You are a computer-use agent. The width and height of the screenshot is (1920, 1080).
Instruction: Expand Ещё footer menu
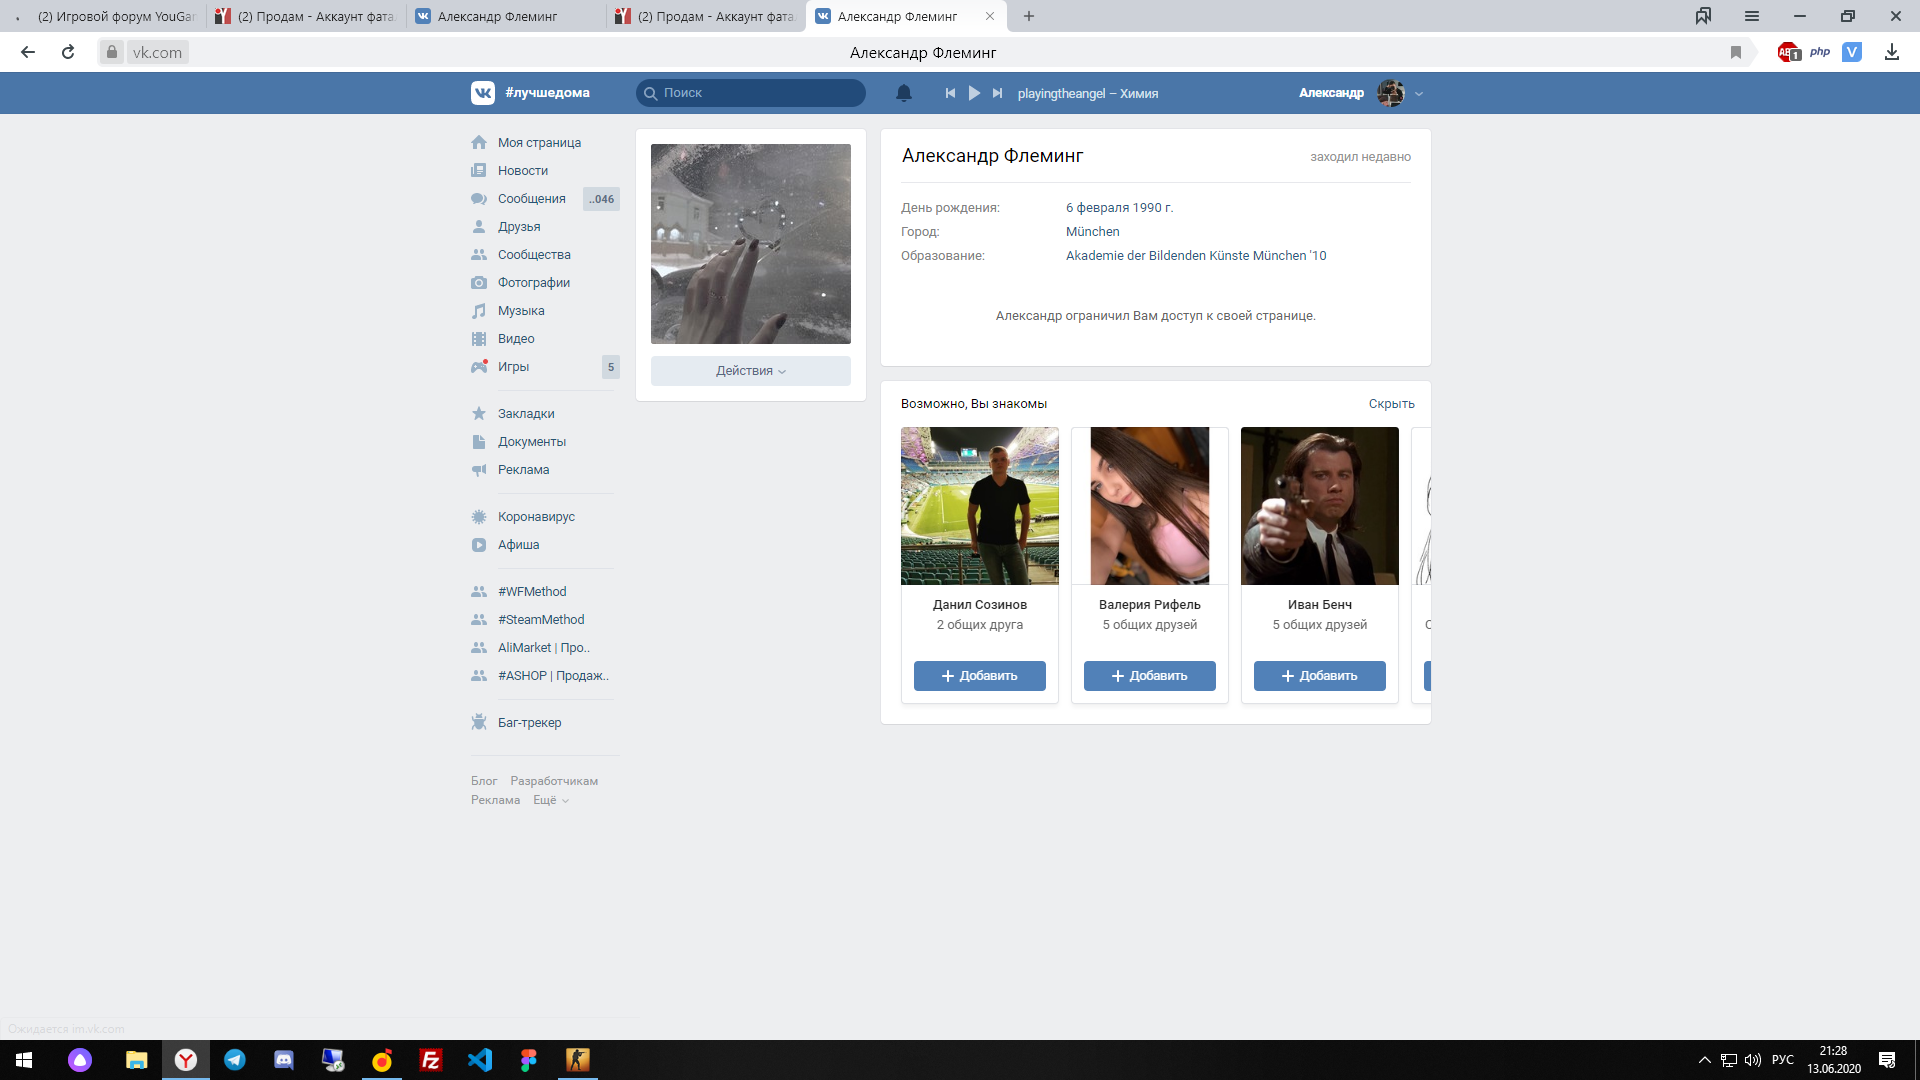[550, 800]
